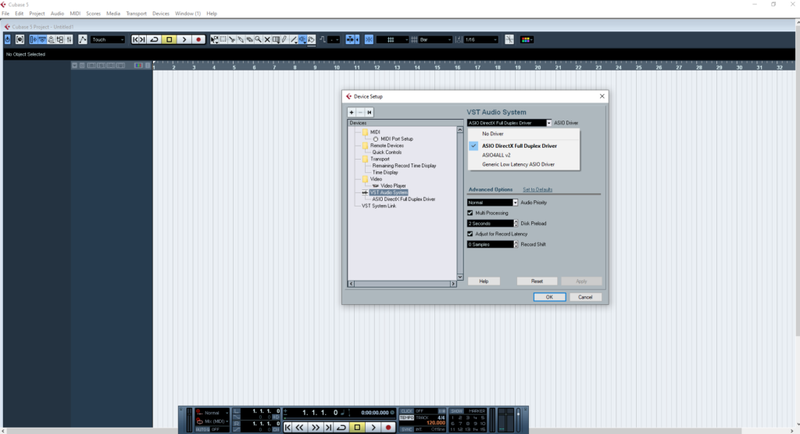Open the Project menu
Viewport: 800px width, 434px height.
click(37, 13)
